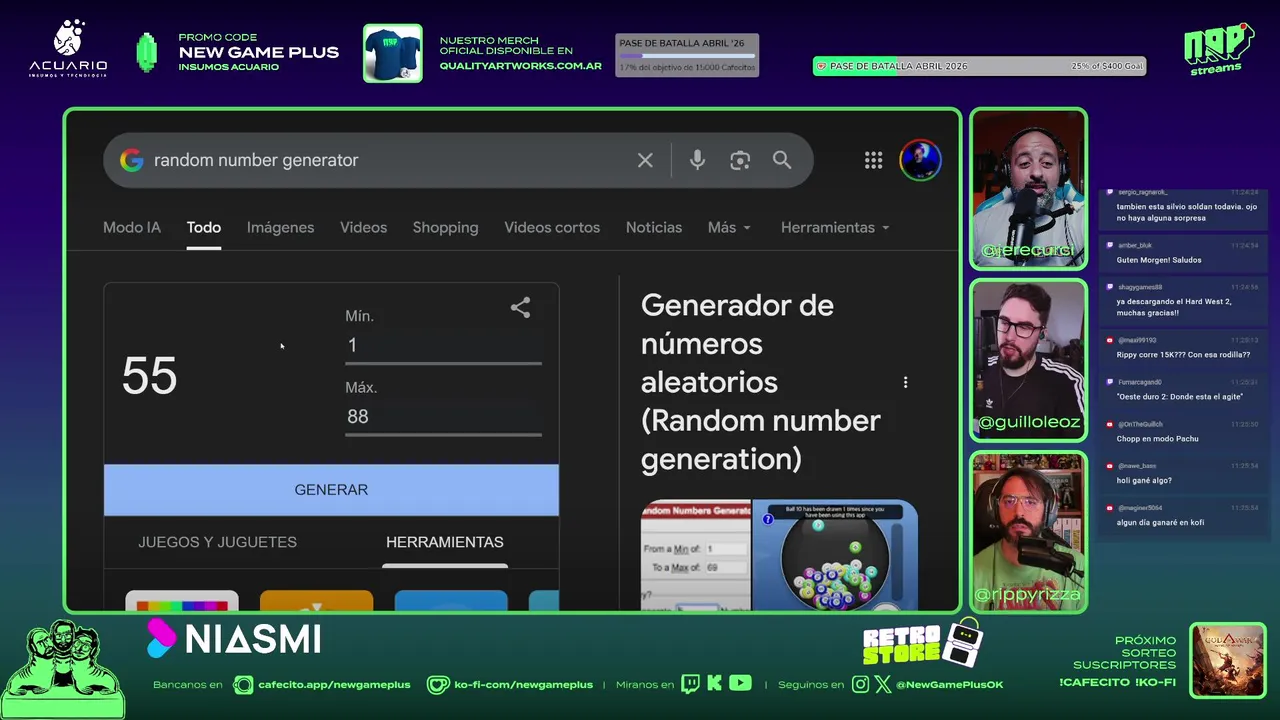The image size is (1280, 720).
Task: Click the orange tool card
Action: coord(316,601)
